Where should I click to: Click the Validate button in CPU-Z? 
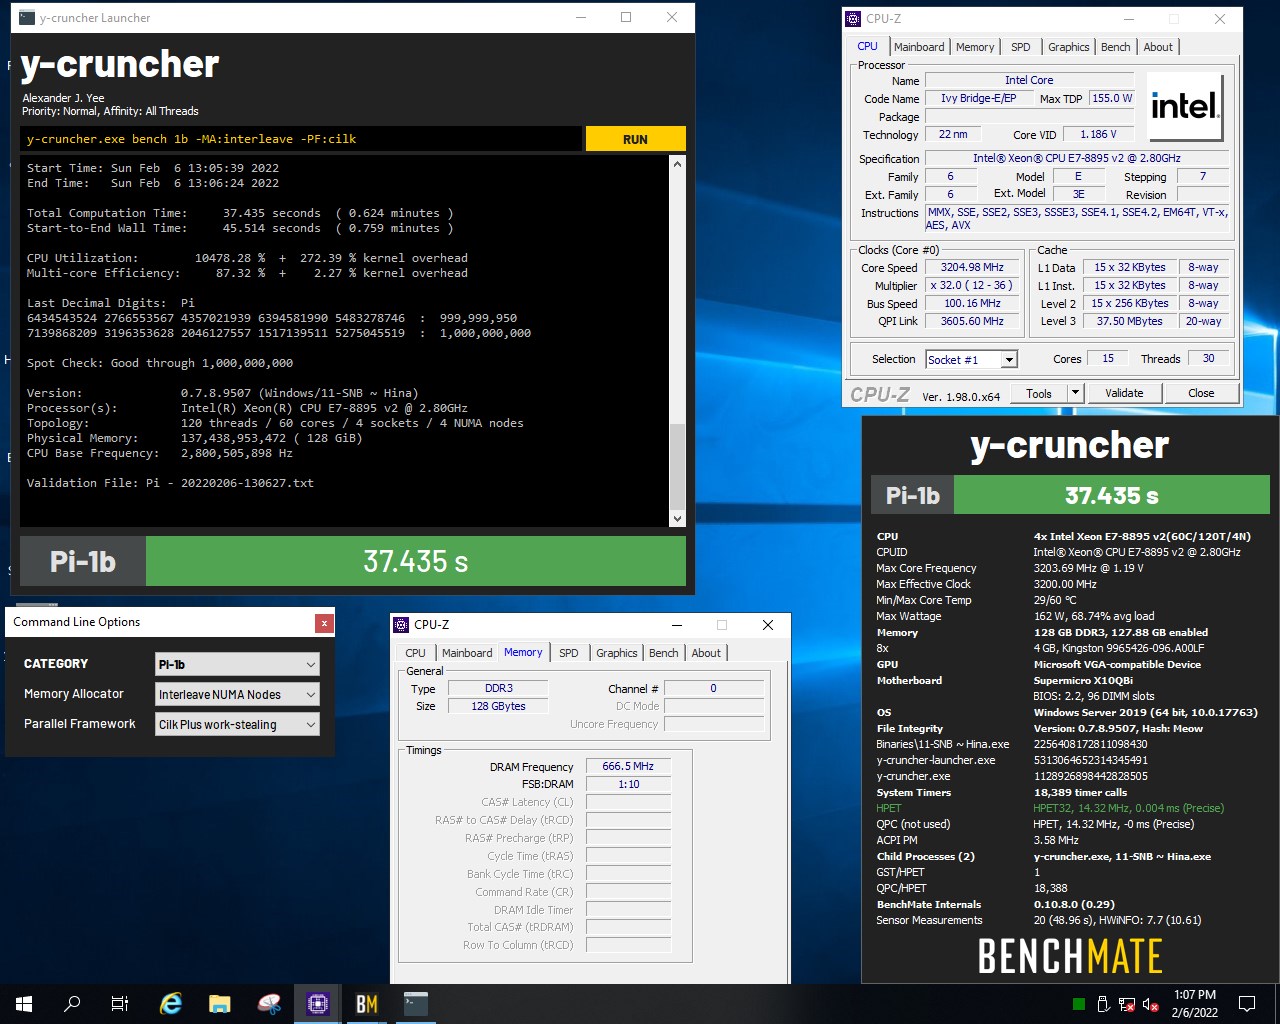1124,393
